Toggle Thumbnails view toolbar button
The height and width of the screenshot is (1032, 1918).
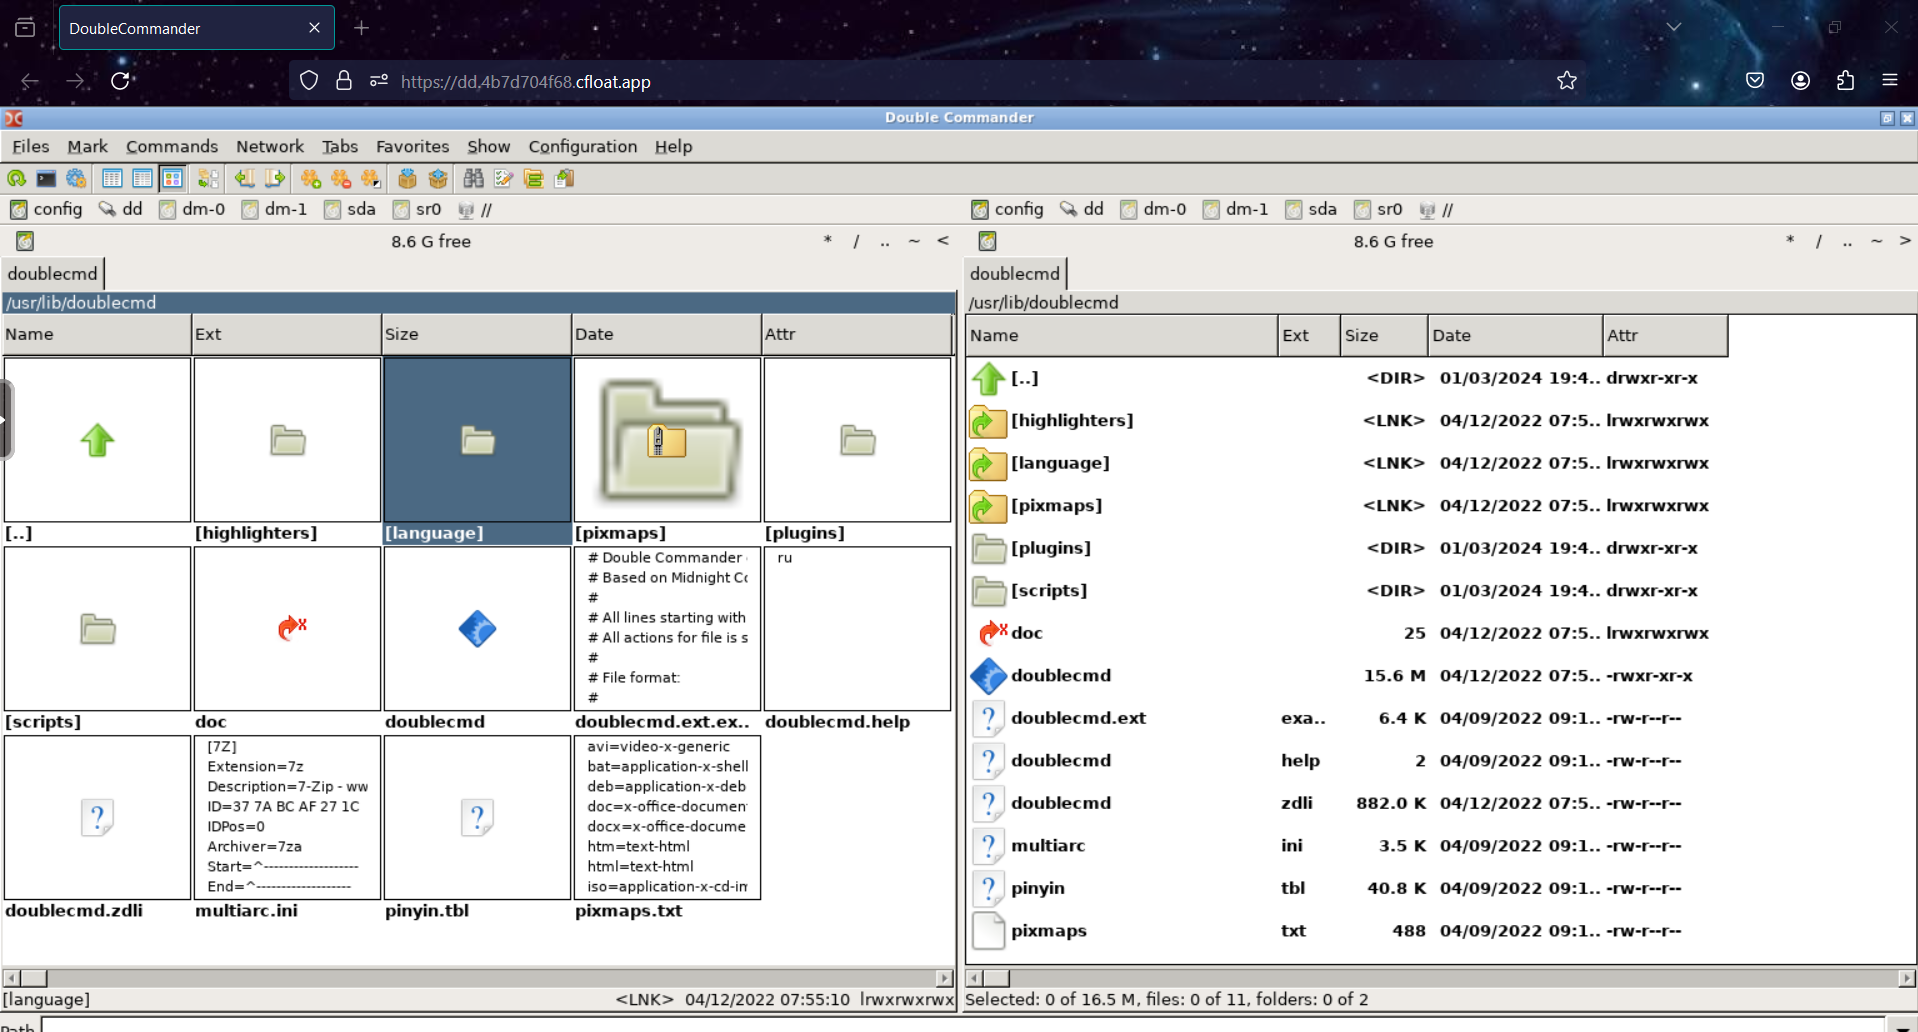tap(172, 179)
